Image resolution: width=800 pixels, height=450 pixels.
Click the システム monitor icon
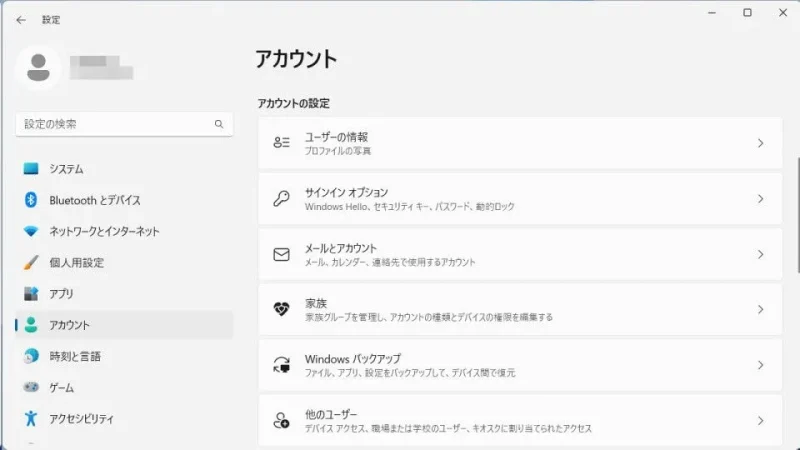point(31,169)
